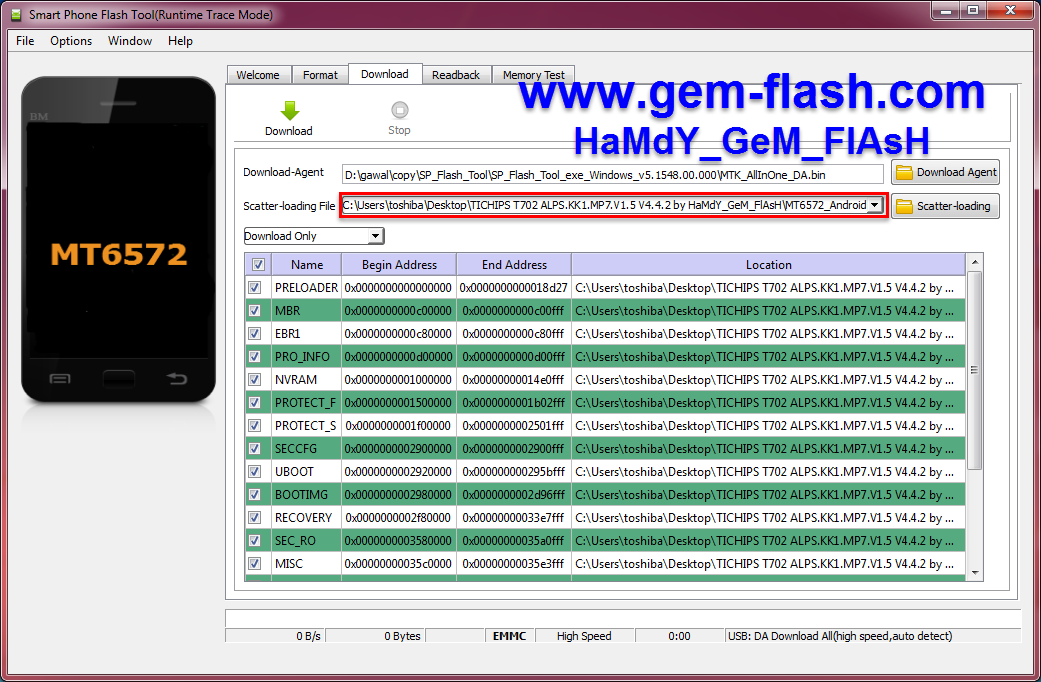Image resolution: width=1041 pixels, height=682 pixels.
Task: Click the Stop label
Action: click(399, 130)
